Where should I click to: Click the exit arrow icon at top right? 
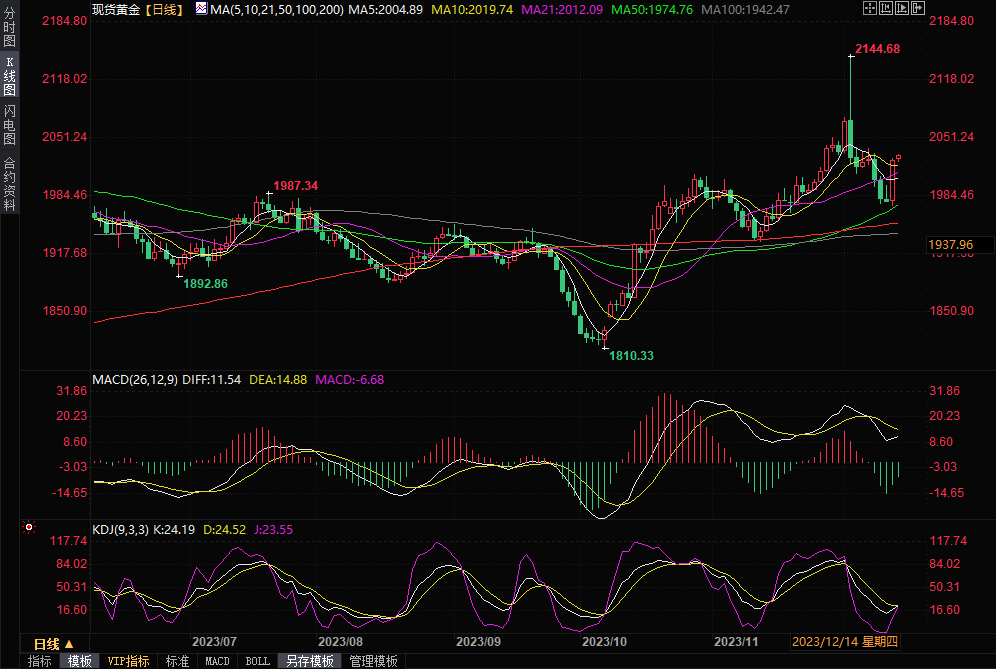(919, 9)
